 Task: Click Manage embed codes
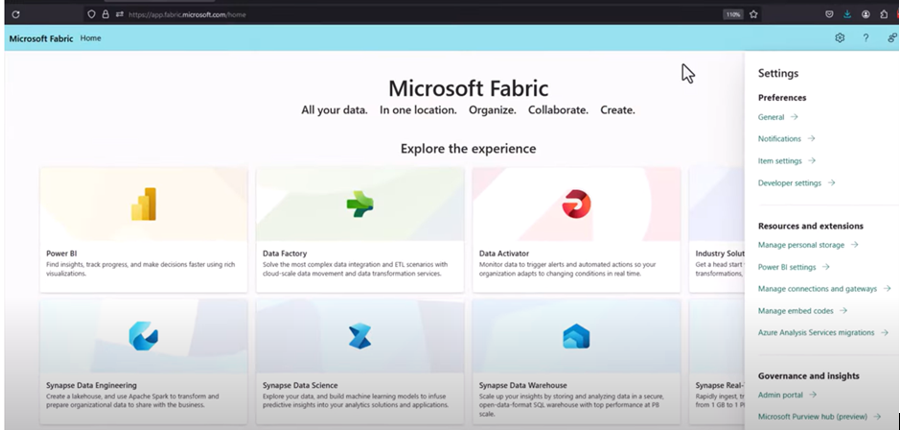coord(795,311)
